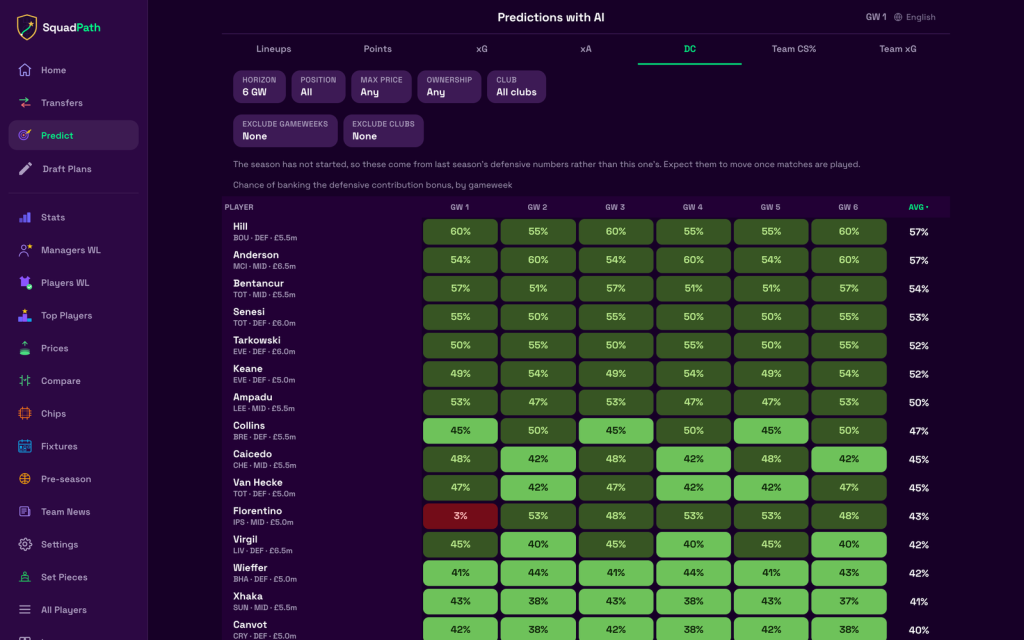The width and height of the screenshot is (1024, 640).
Task: Click Florentino's red 3% GW 1 cell
Action: 460,516
